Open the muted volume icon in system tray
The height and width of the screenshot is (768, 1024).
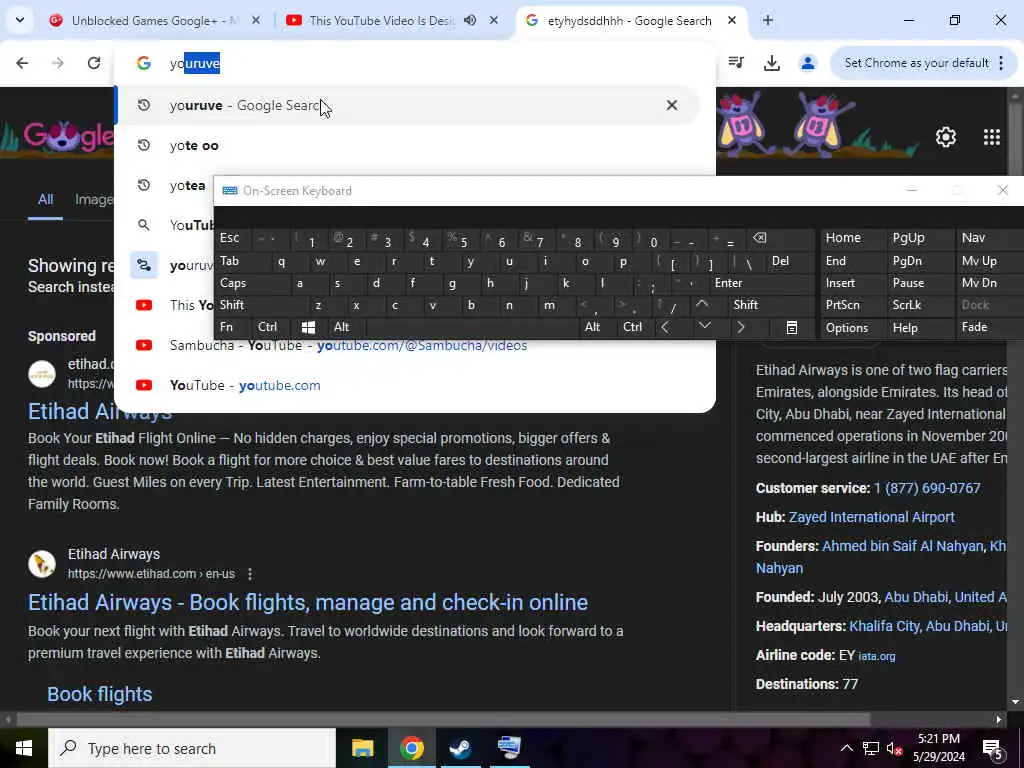click(x=894, y=748)
